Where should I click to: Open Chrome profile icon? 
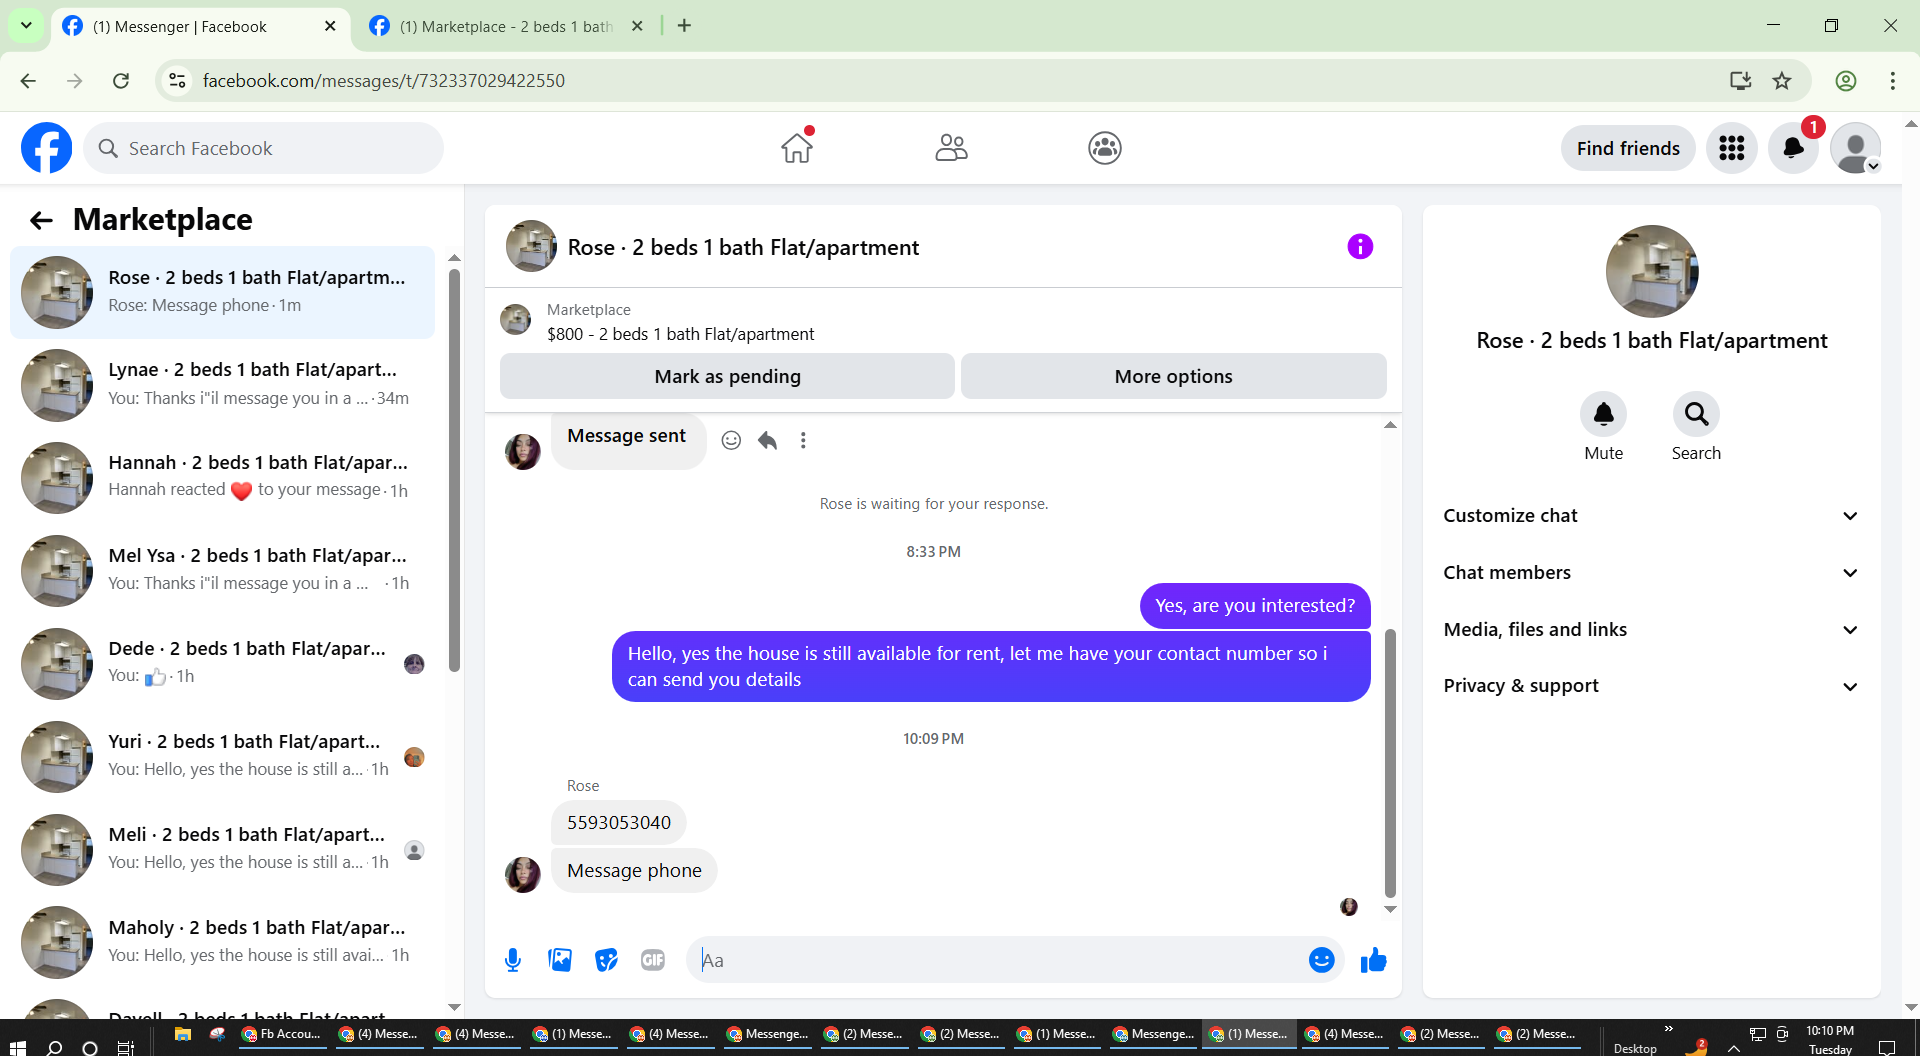(x=1846, y=81)
